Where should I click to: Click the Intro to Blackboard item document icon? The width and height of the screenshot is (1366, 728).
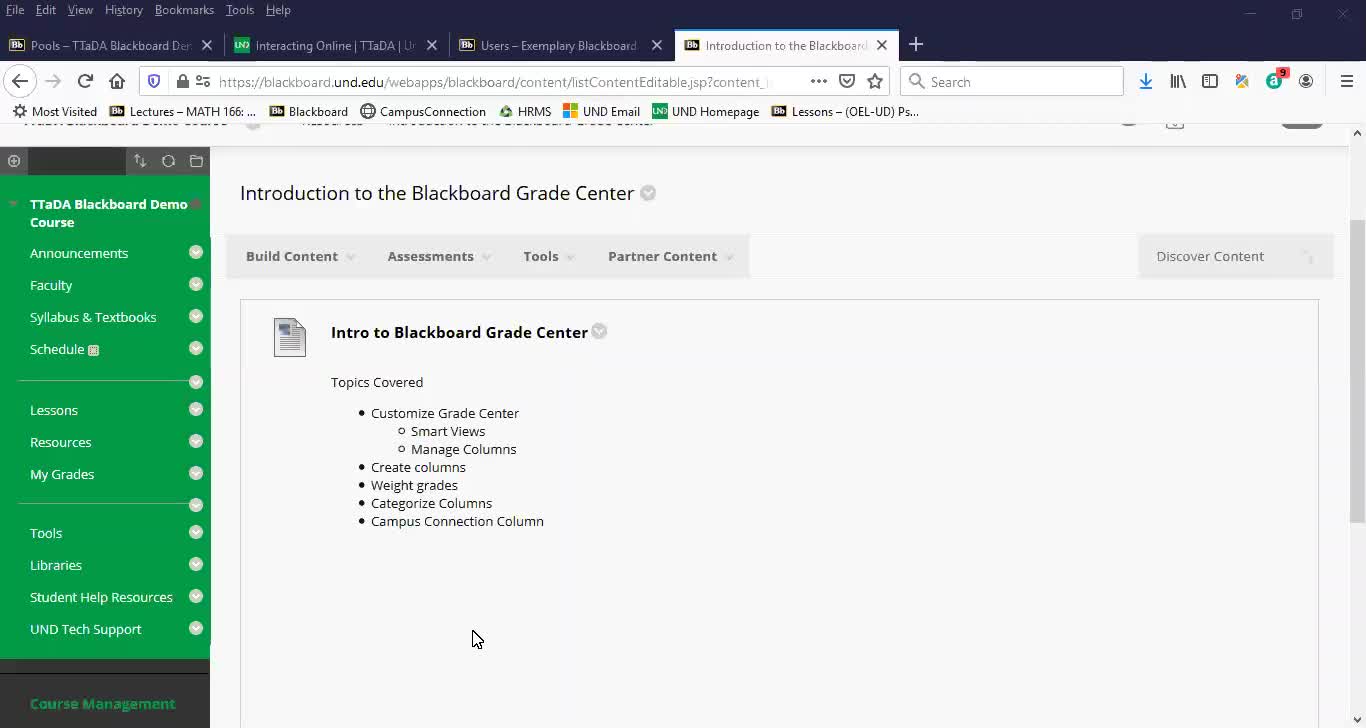point(290,338)
